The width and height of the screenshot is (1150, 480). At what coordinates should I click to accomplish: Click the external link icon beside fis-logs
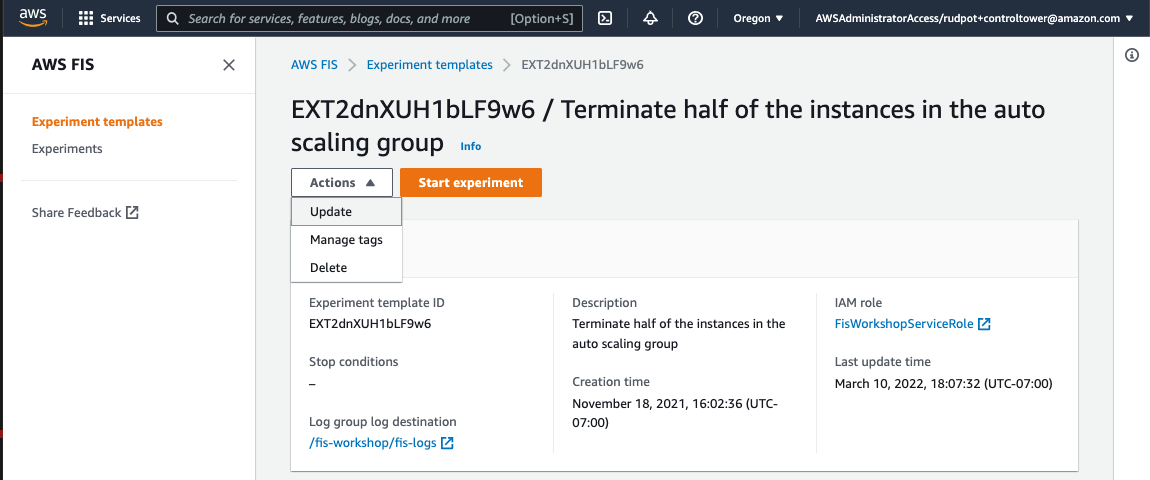[447, 443]
